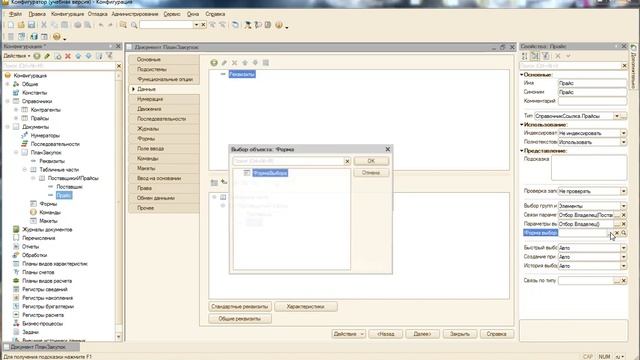This screenshot has width=640, height=360.
Task: Click the <Назад button
Action: pos(385,334)
